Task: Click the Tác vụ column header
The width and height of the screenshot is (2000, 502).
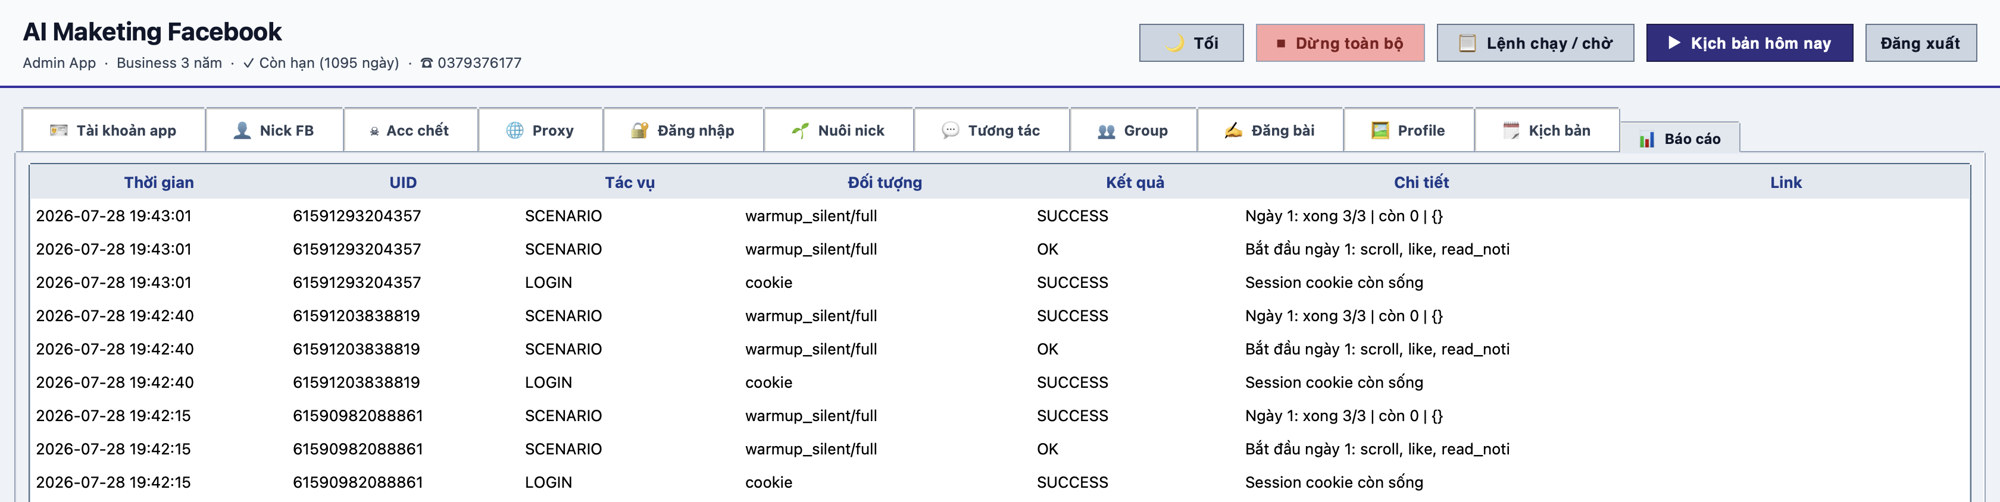Action: (x=630, y=182)
